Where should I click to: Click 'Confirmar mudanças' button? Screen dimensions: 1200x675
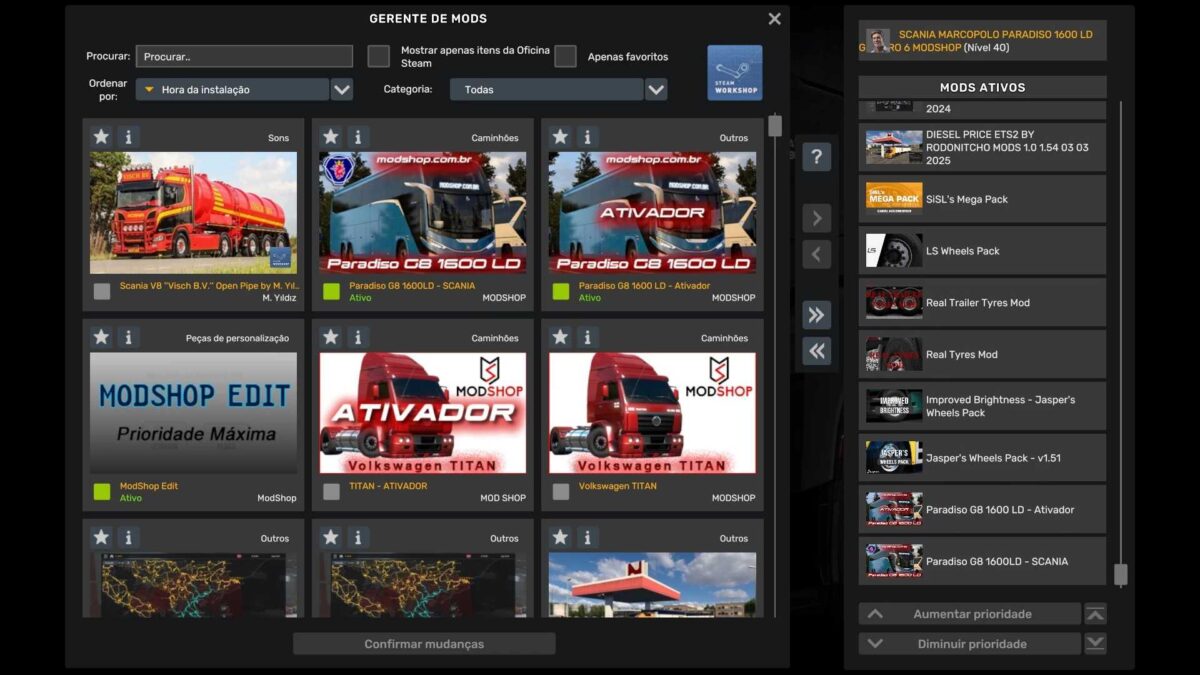pos(424,644)
